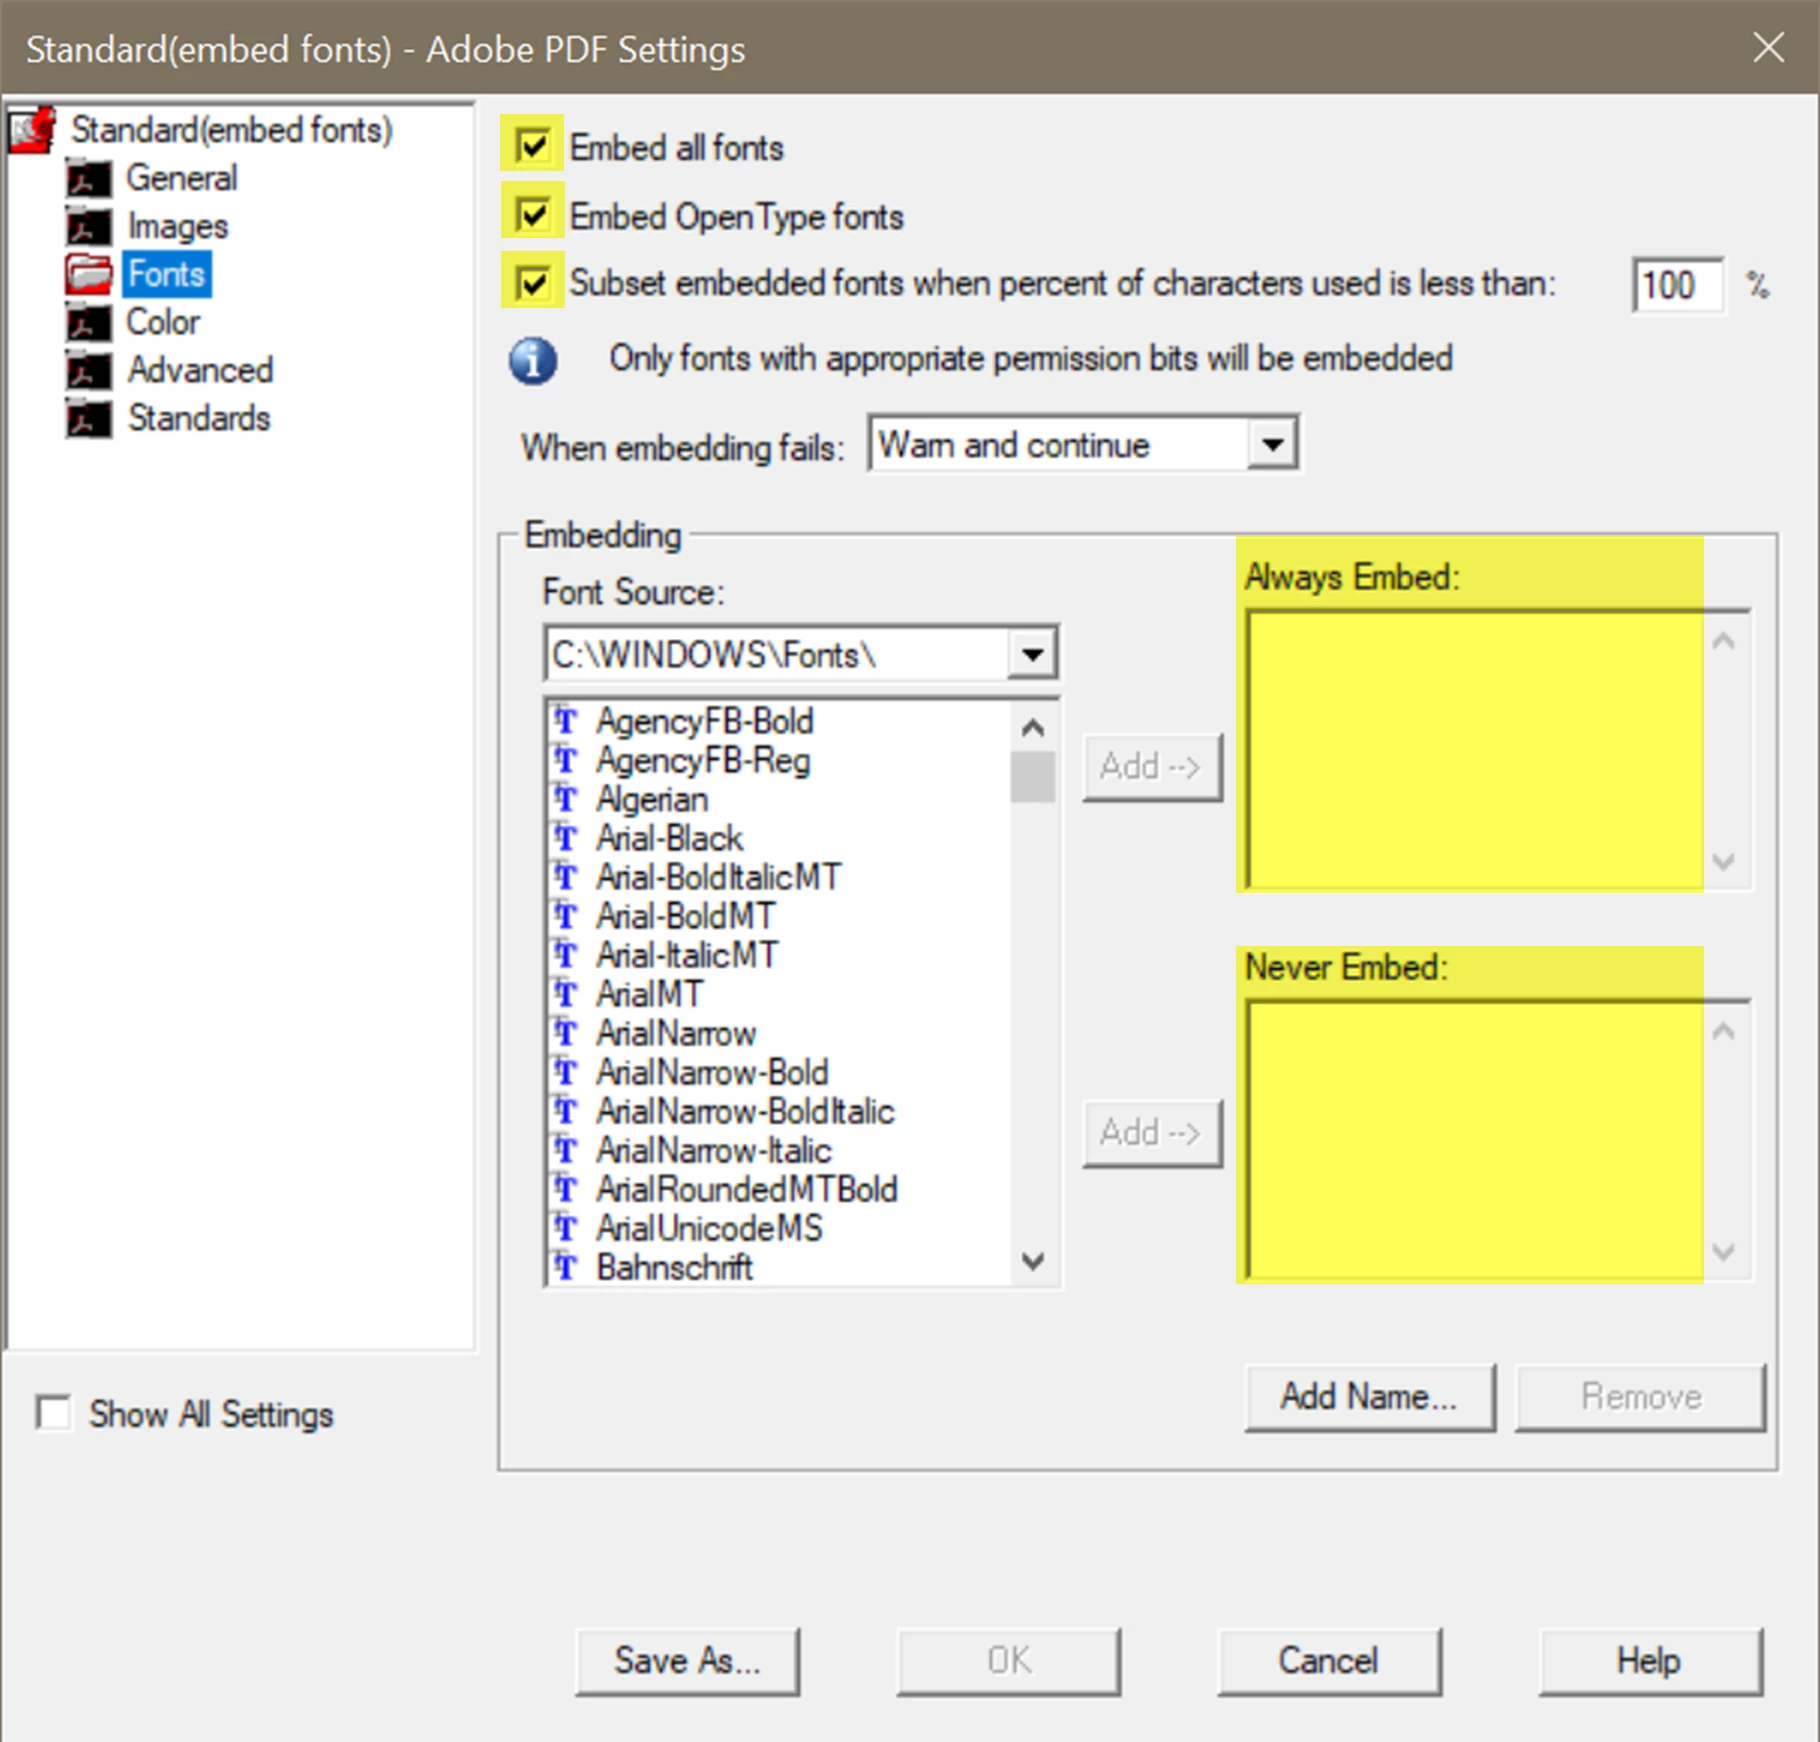The height and width of the screenshot is (1742, 1820).
Task: Click the font list scrollbar down arrow
Action: [x=1033, y=1261]
